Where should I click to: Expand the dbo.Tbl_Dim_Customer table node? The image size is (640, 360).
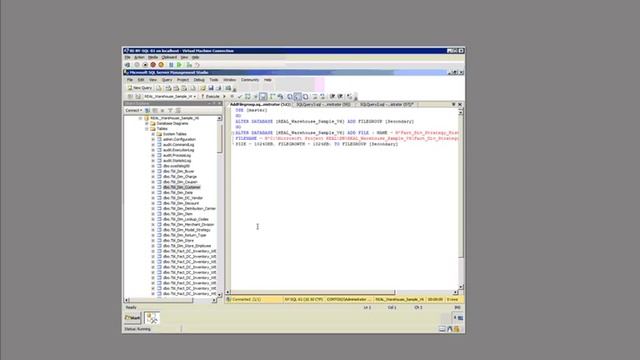pyautogui.click(x=153, y=187)
